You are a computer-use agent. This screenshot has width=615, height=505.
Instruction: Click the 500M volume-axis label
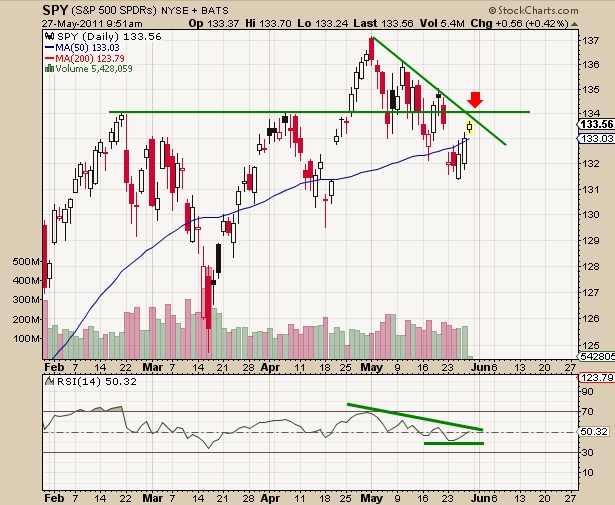pos(27,261)
